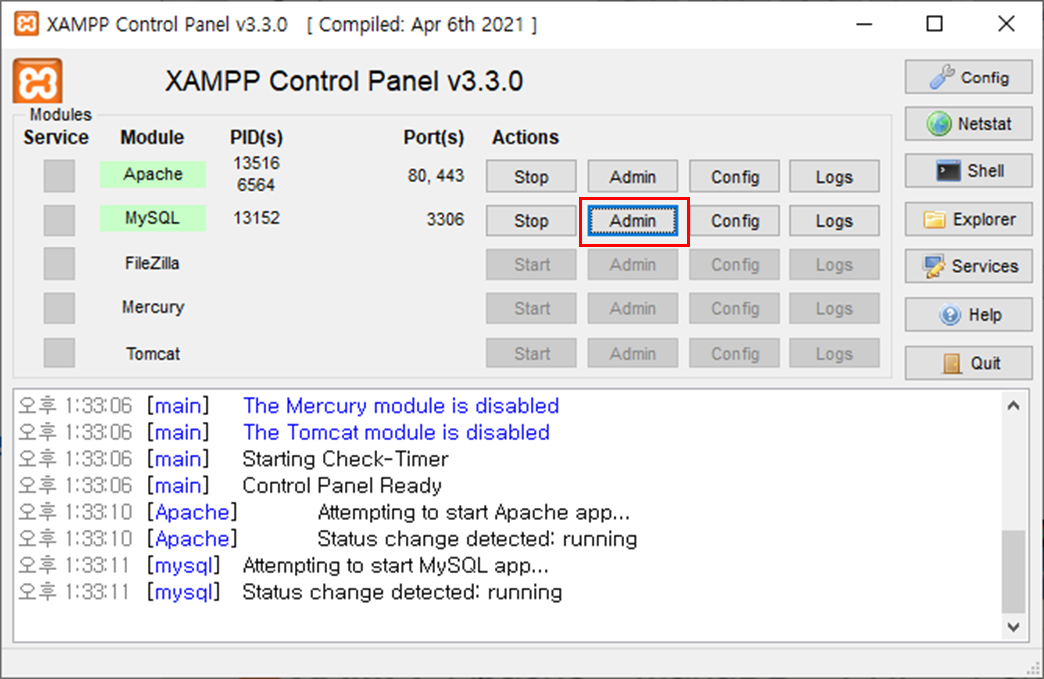
Task: Toggle the Apache service checkbox
Action: [59, 176]
